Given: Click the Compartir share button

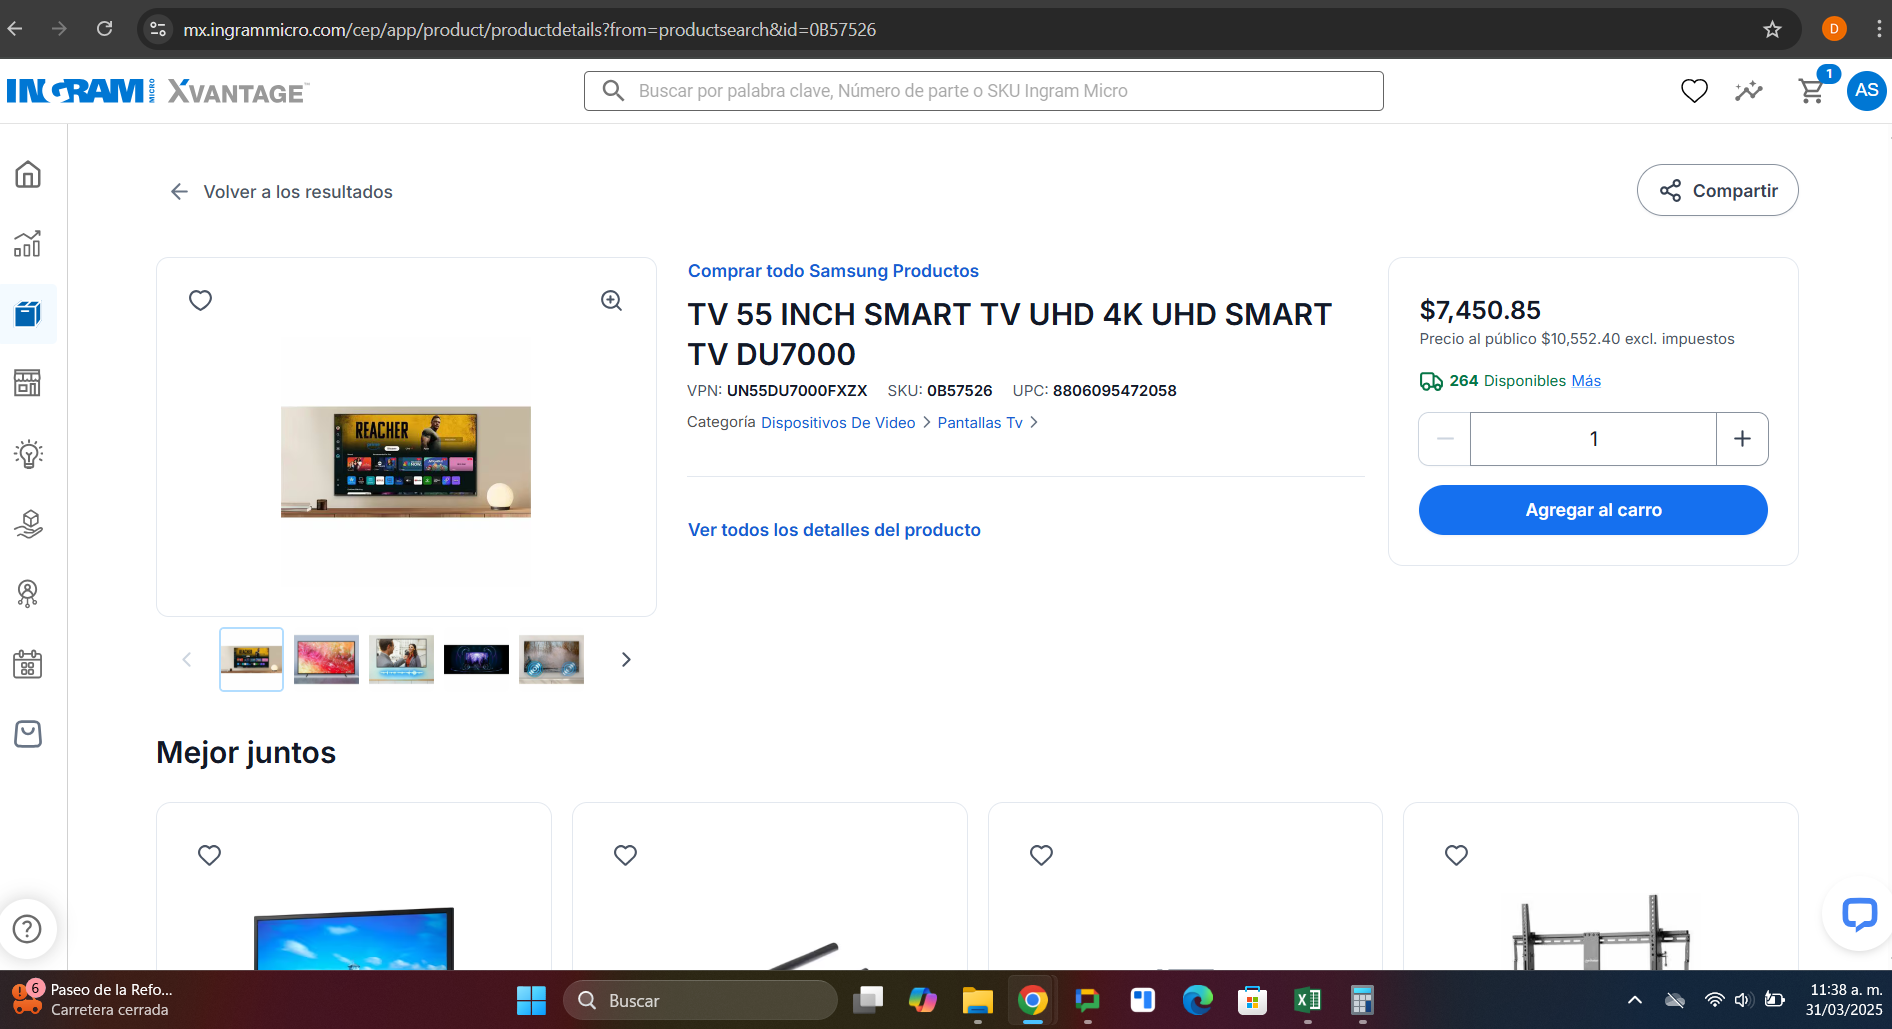Looking at the screenshot, I should pyautogui.click(x=1717, y=190).
